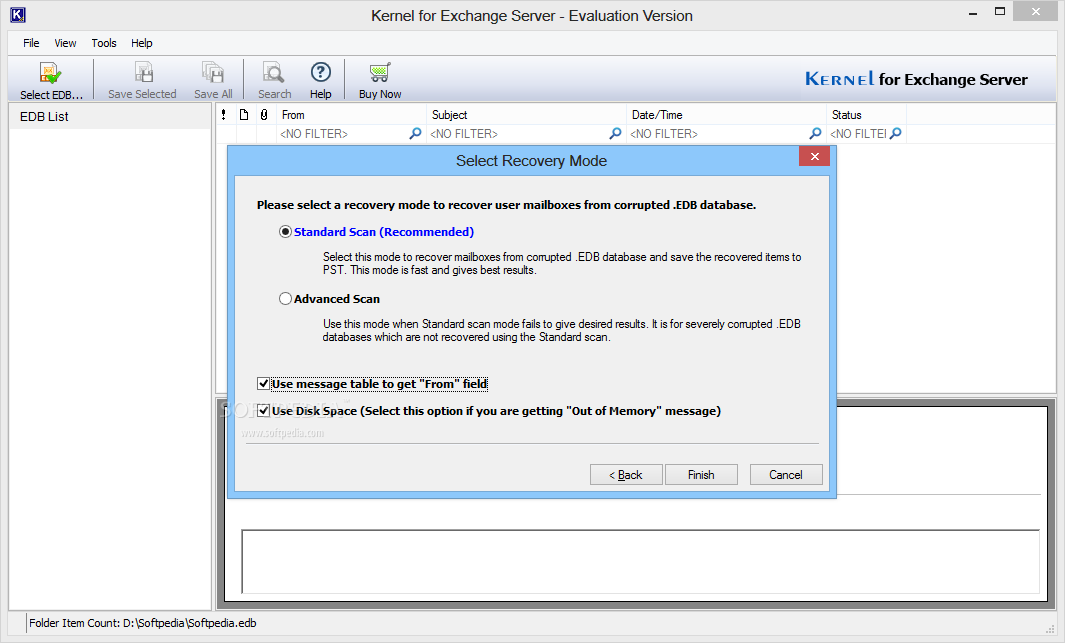Click the Date/Time column header
Viewport: 1065px width, 643px height.
pyautogui.click(x=725, y=115)
